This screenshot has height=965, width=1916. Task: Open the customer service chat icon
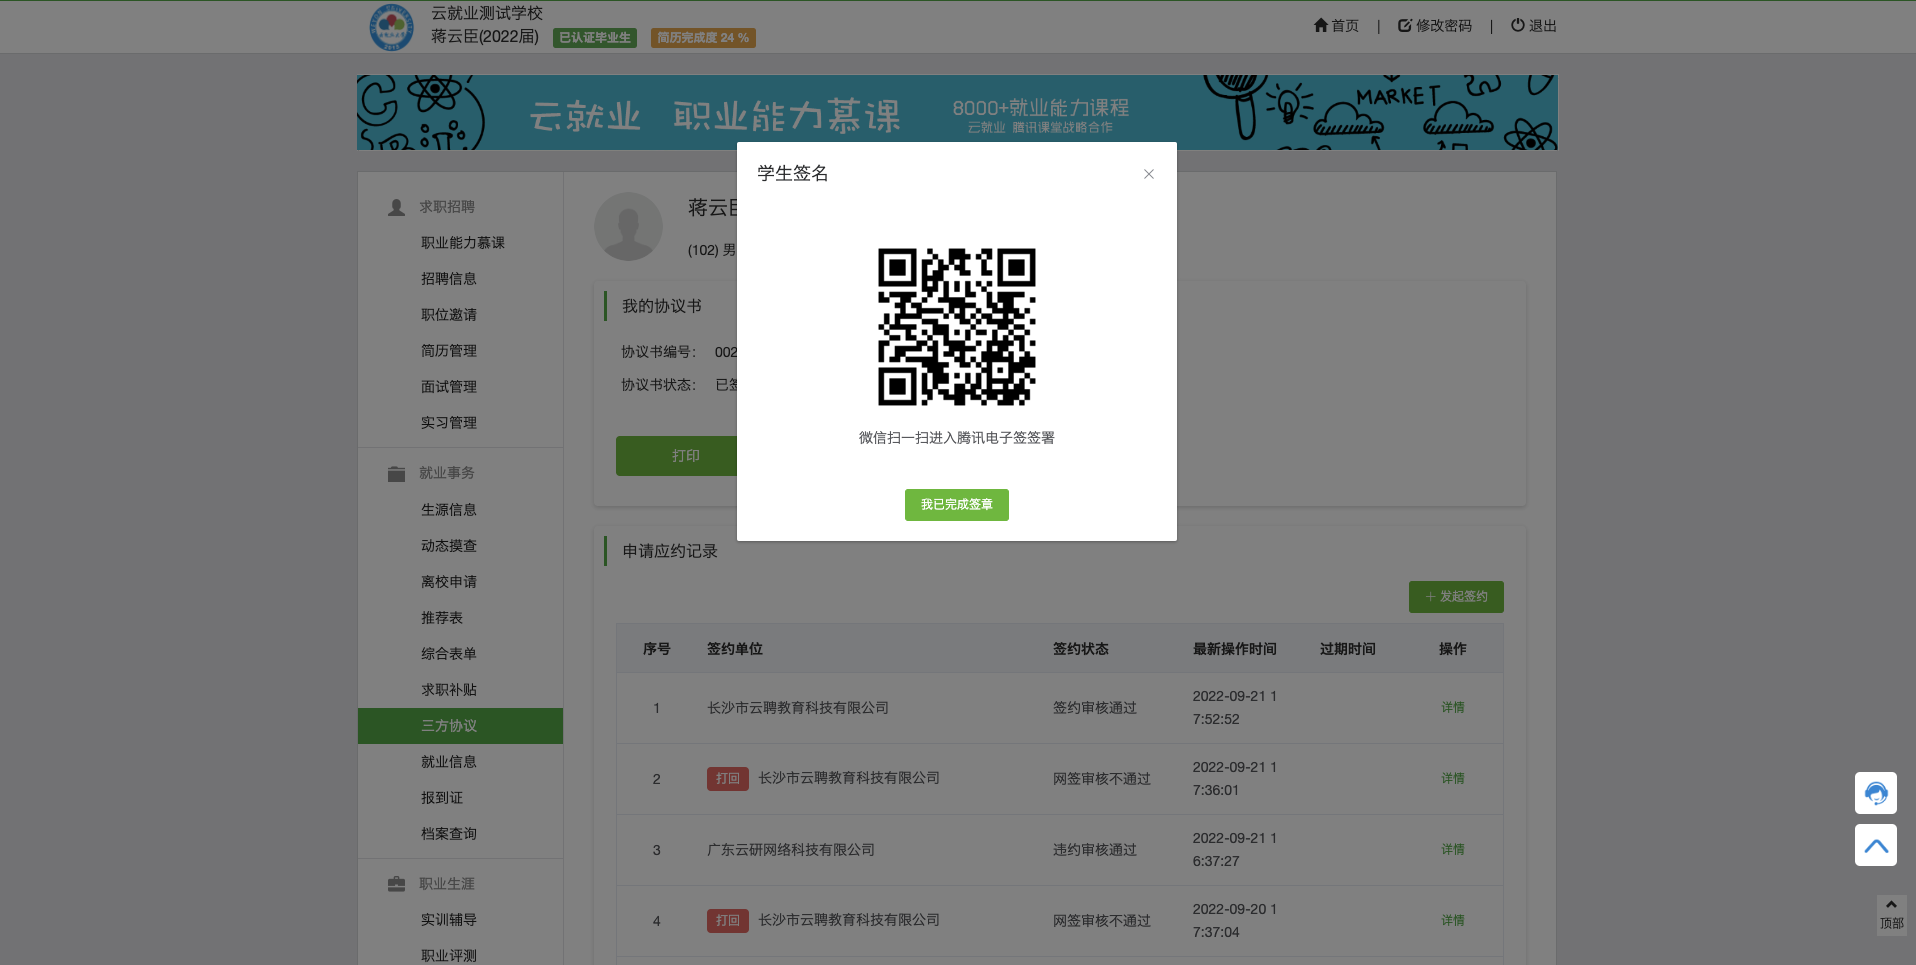click(1875, 793)
